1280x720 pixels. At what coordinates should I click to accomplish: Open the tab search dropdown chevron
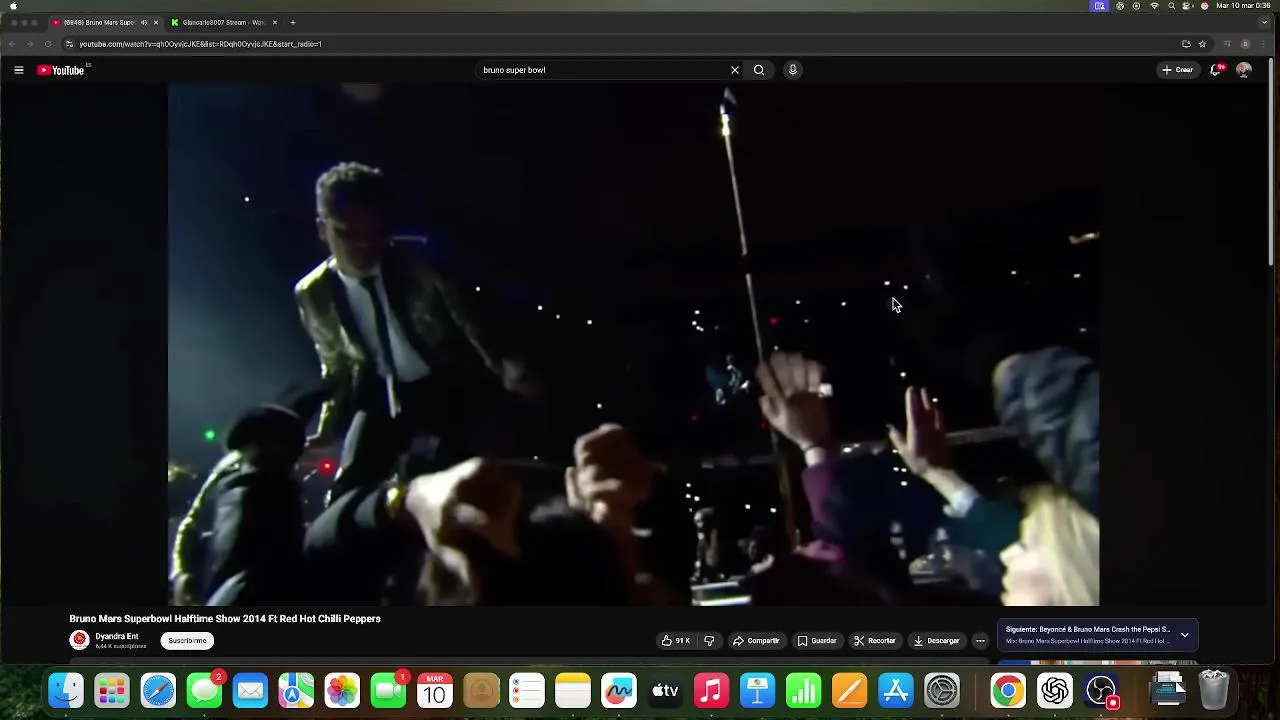(x=1264, y=22)
